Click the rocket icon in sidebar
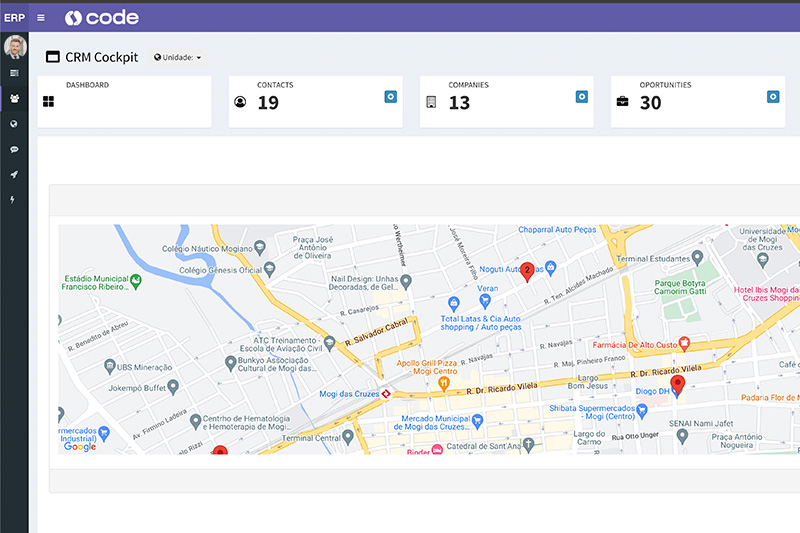 pyautogui.click(x=14, y=174)
